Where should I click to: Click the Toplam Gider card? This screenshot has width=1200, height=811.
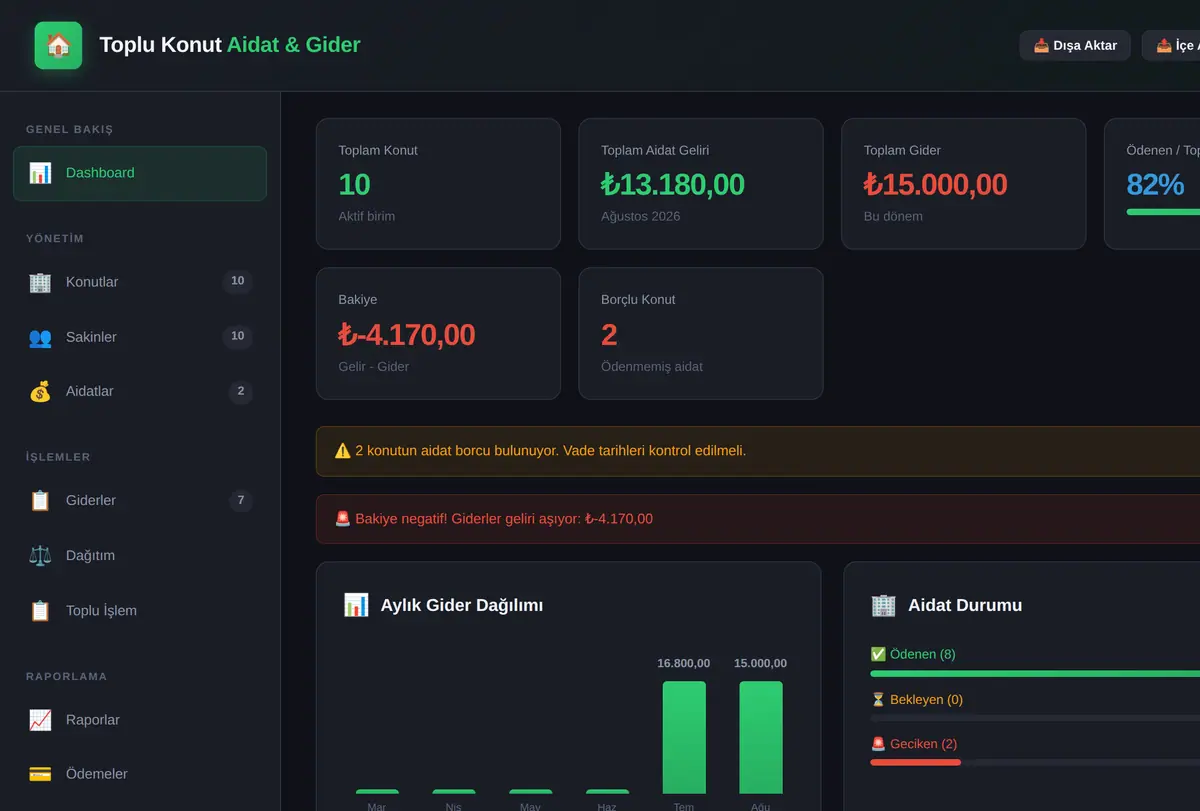click(x=964, y=184)
